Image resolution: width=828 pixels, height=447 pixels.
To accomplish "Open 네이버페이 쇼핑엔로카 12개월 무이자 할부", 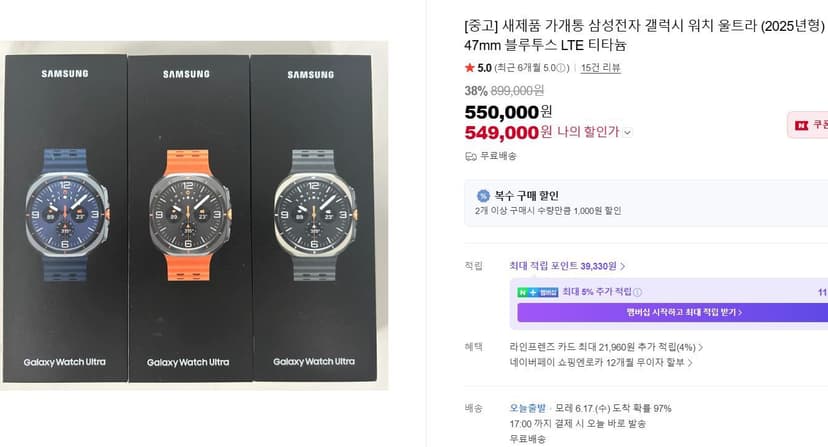I will click(x=601, y=362).
